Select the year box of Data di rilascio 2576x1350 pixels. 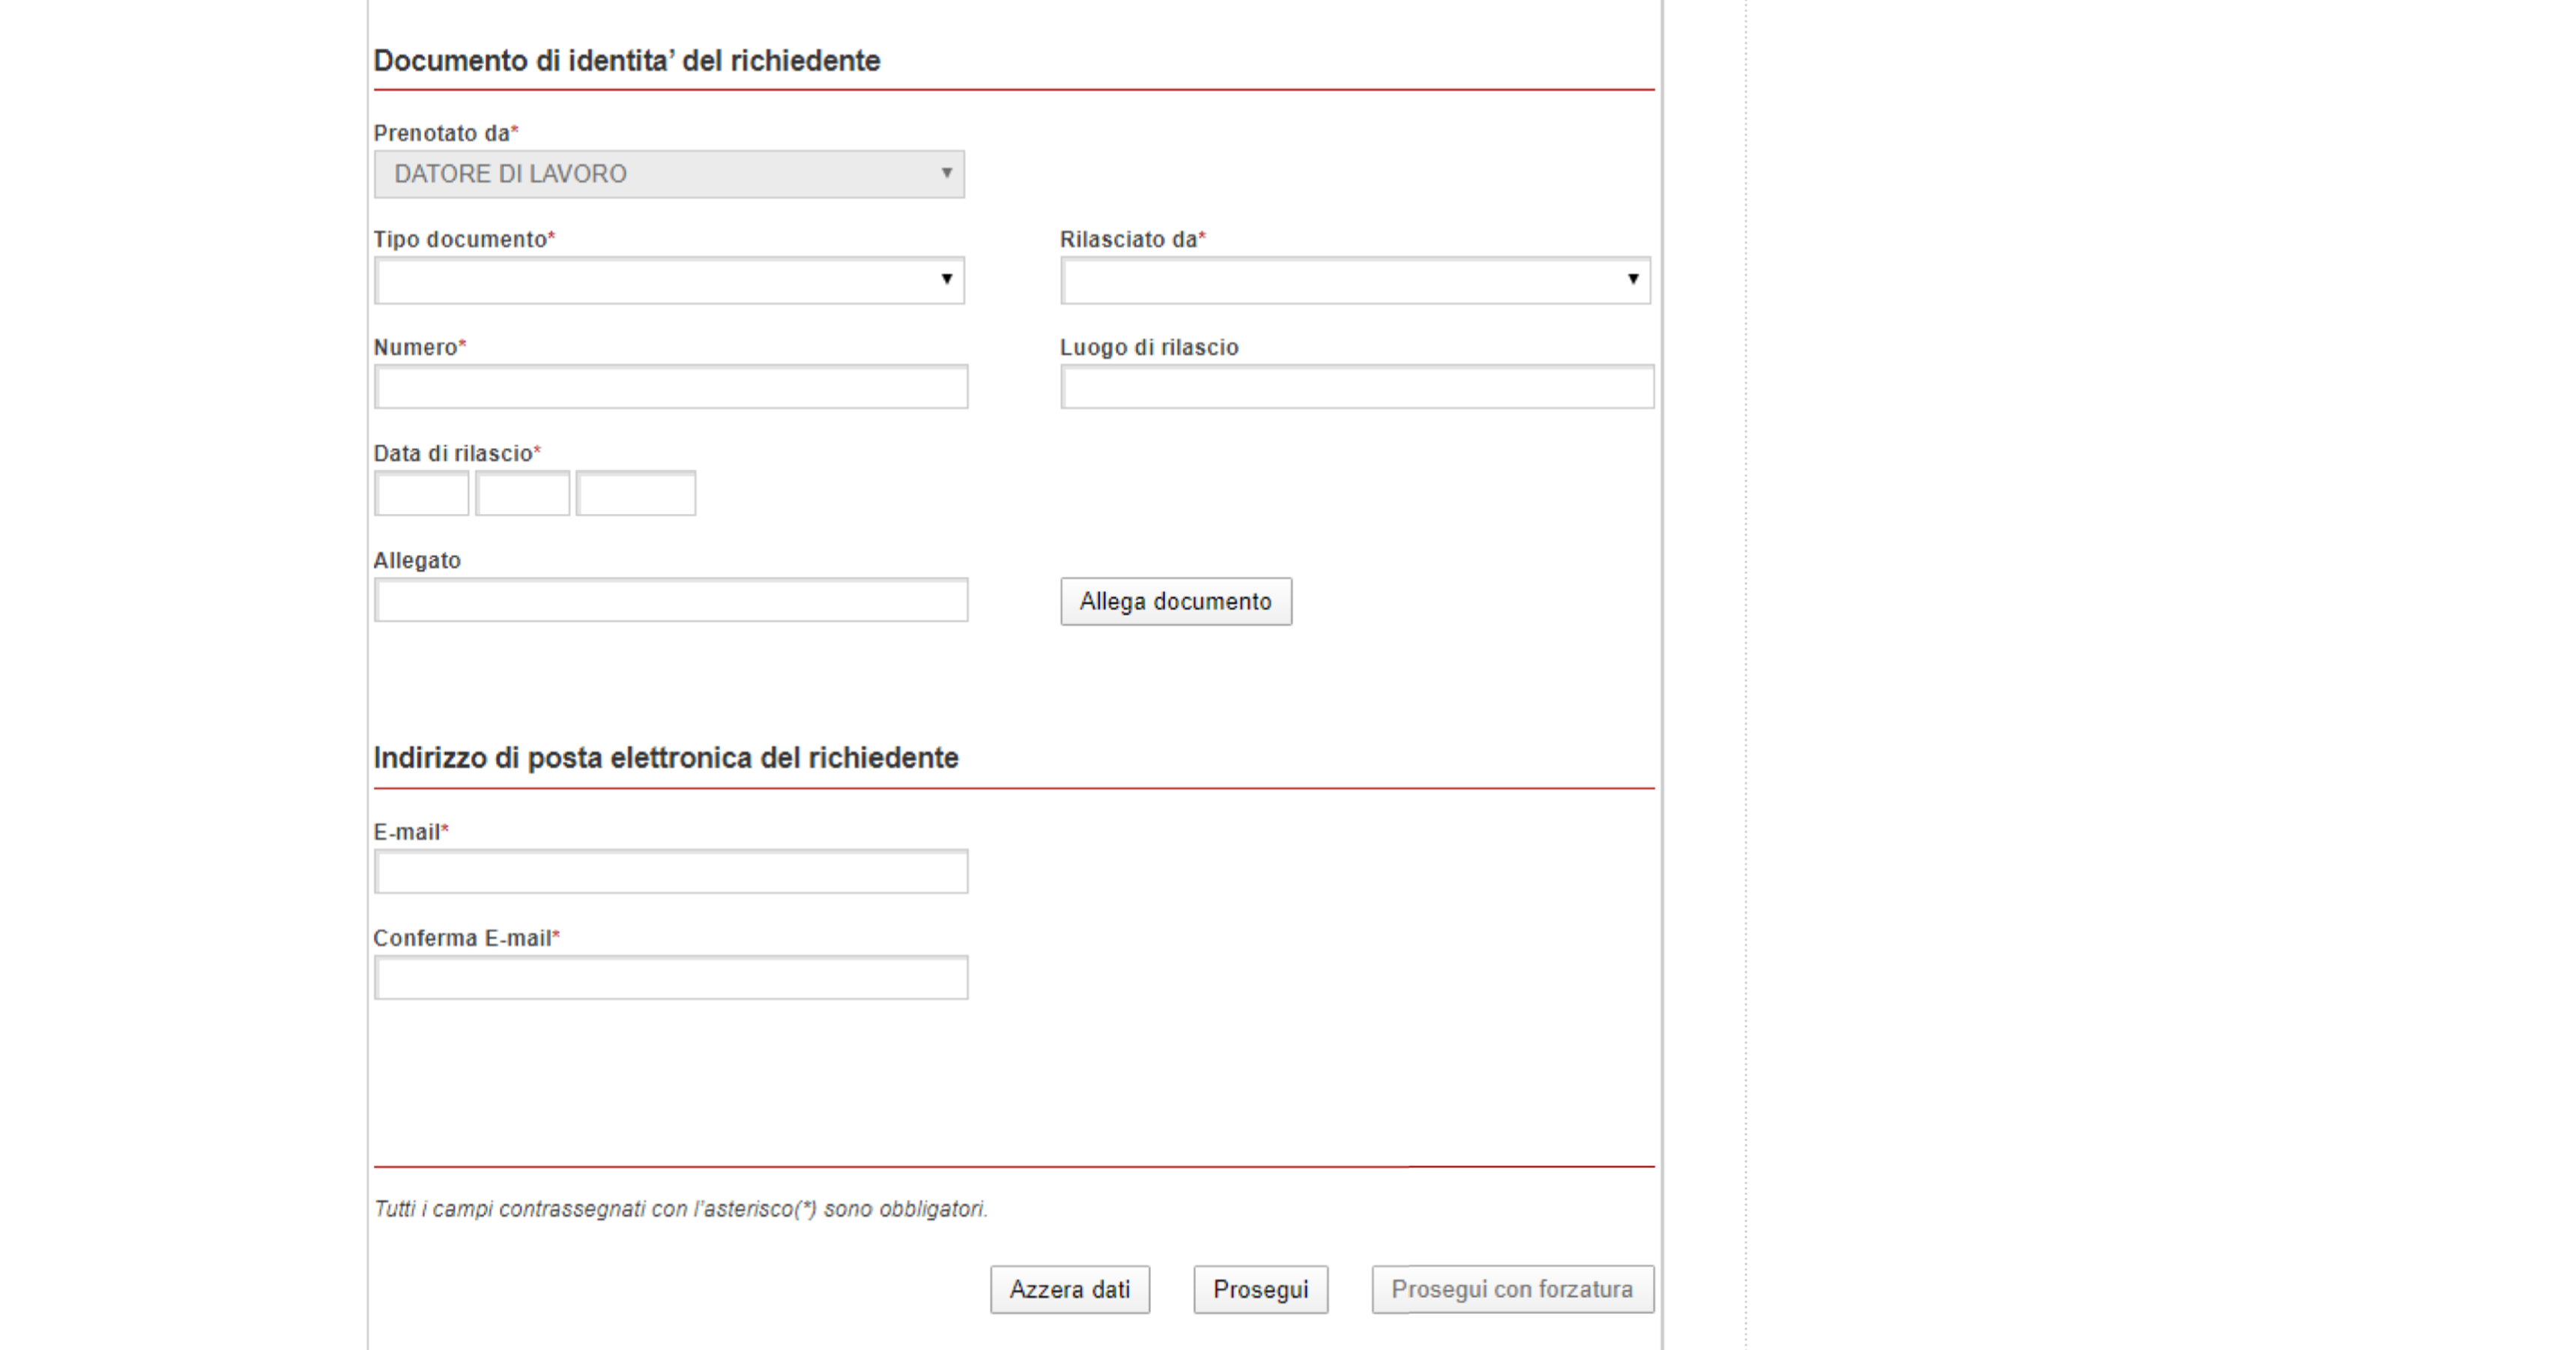pos(635,494)
